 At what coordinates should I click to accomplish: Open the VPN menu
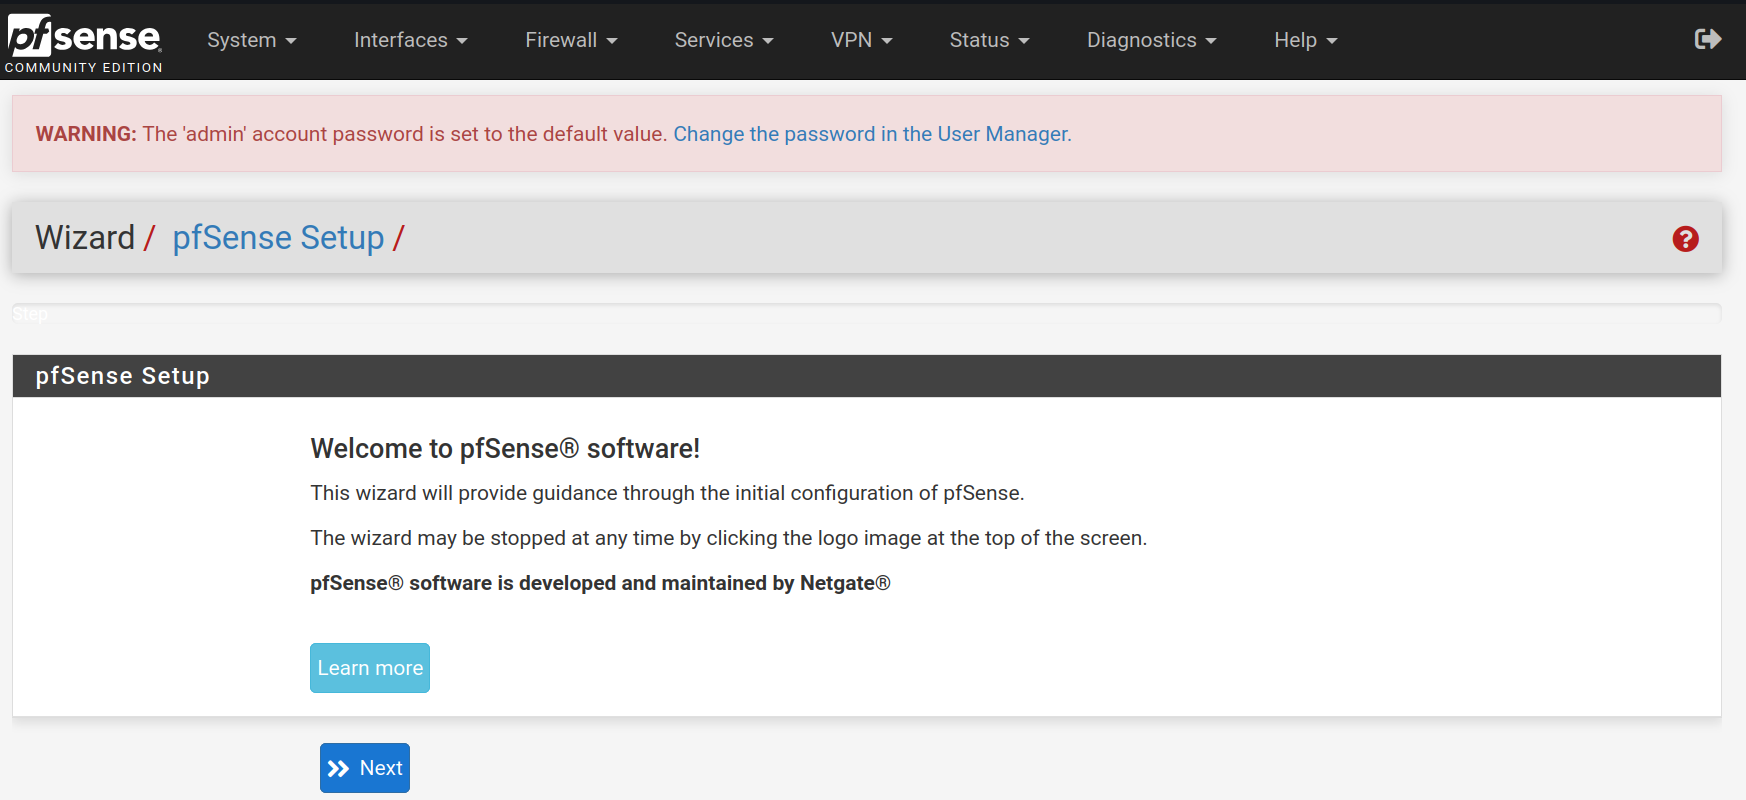click(x=861, y=40)
